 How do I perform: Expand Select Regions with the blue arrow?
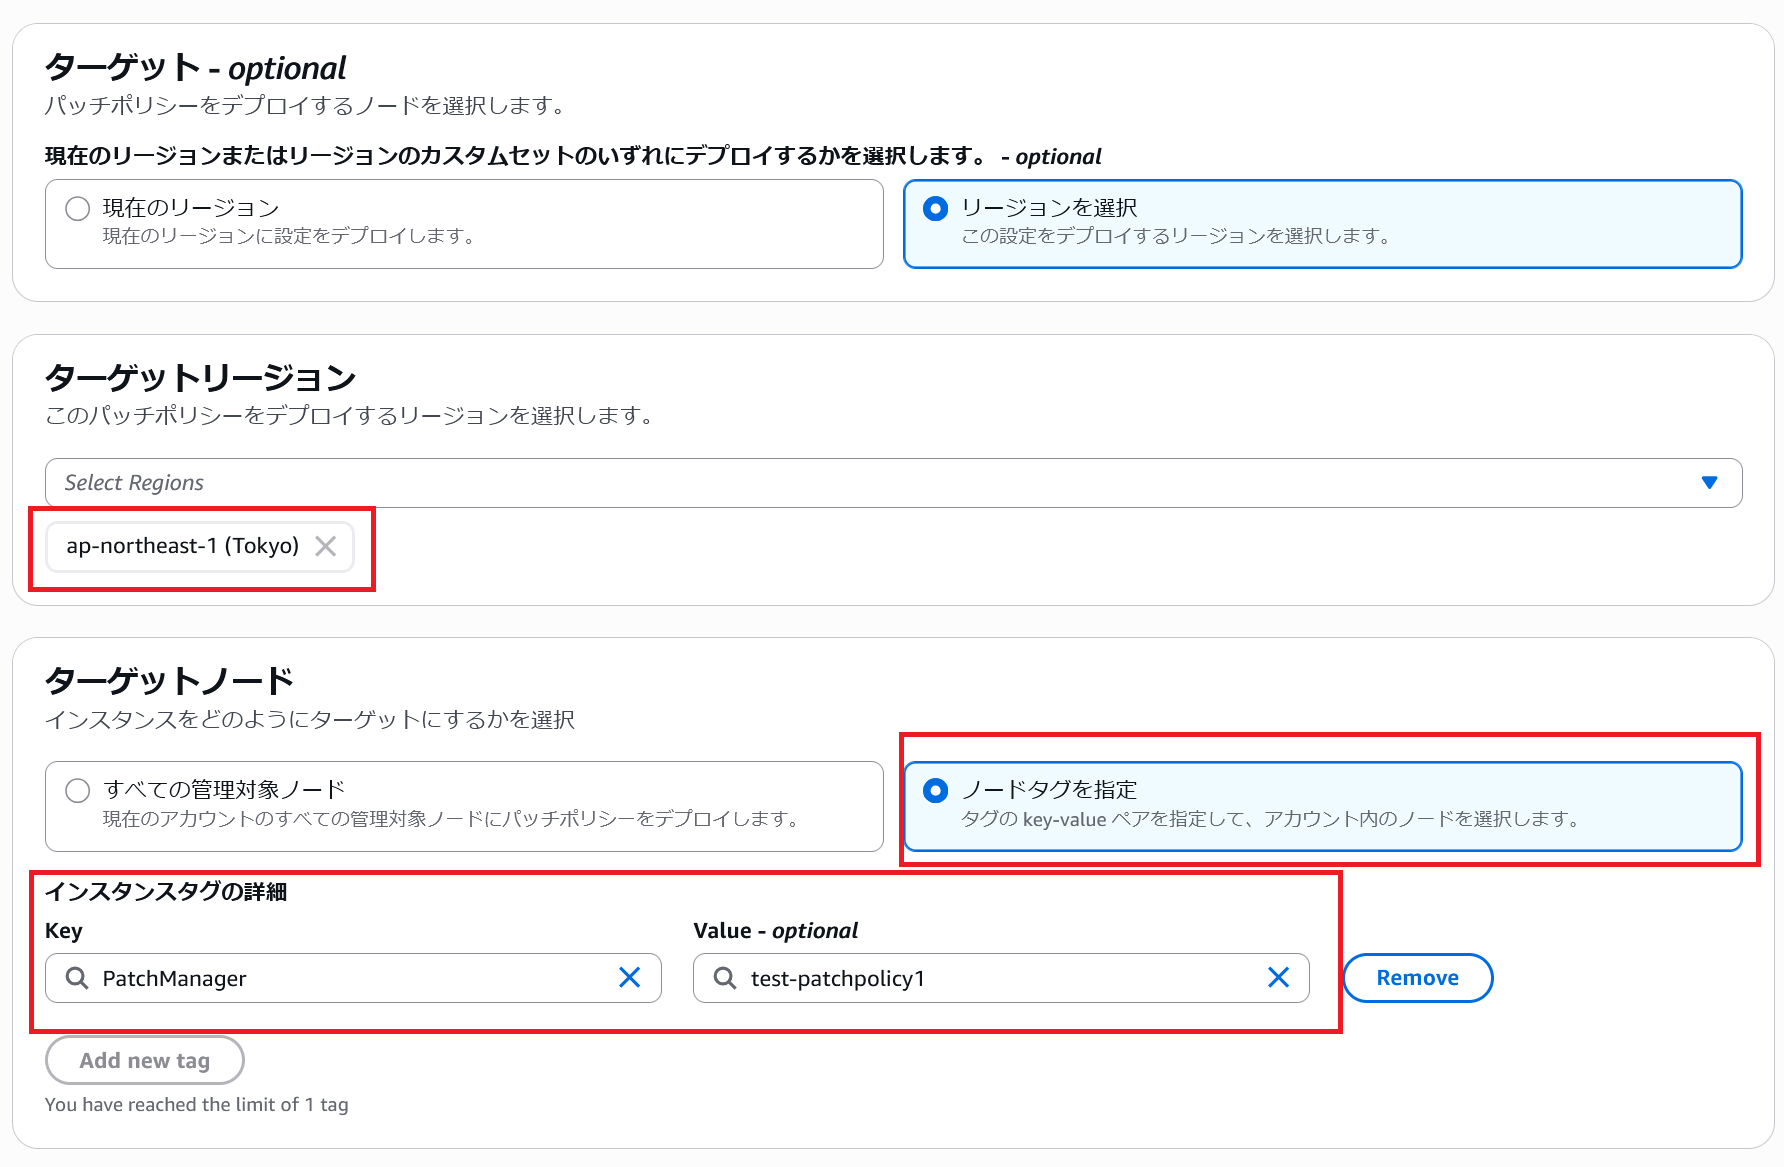[x=1709, y=483]
